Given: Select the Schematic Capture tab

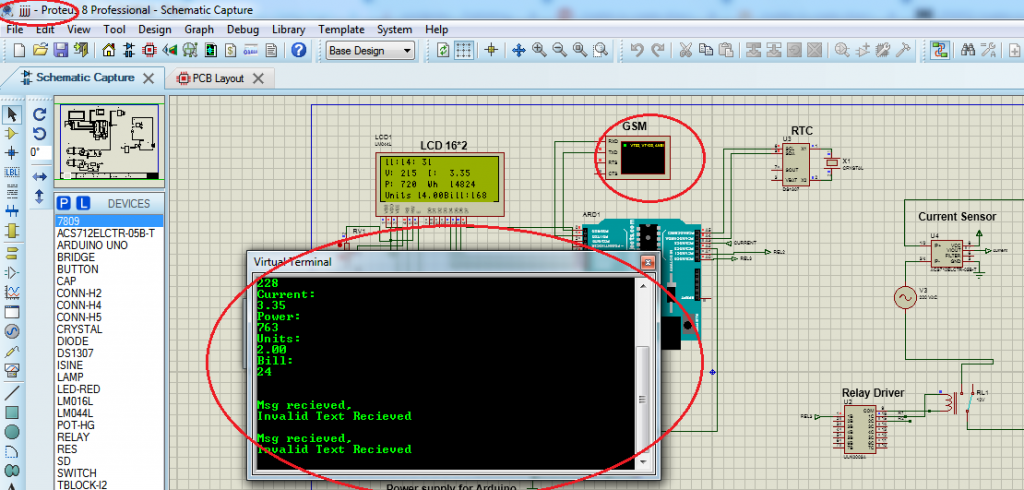Looking at the screenshot, I should coord(85,77).
